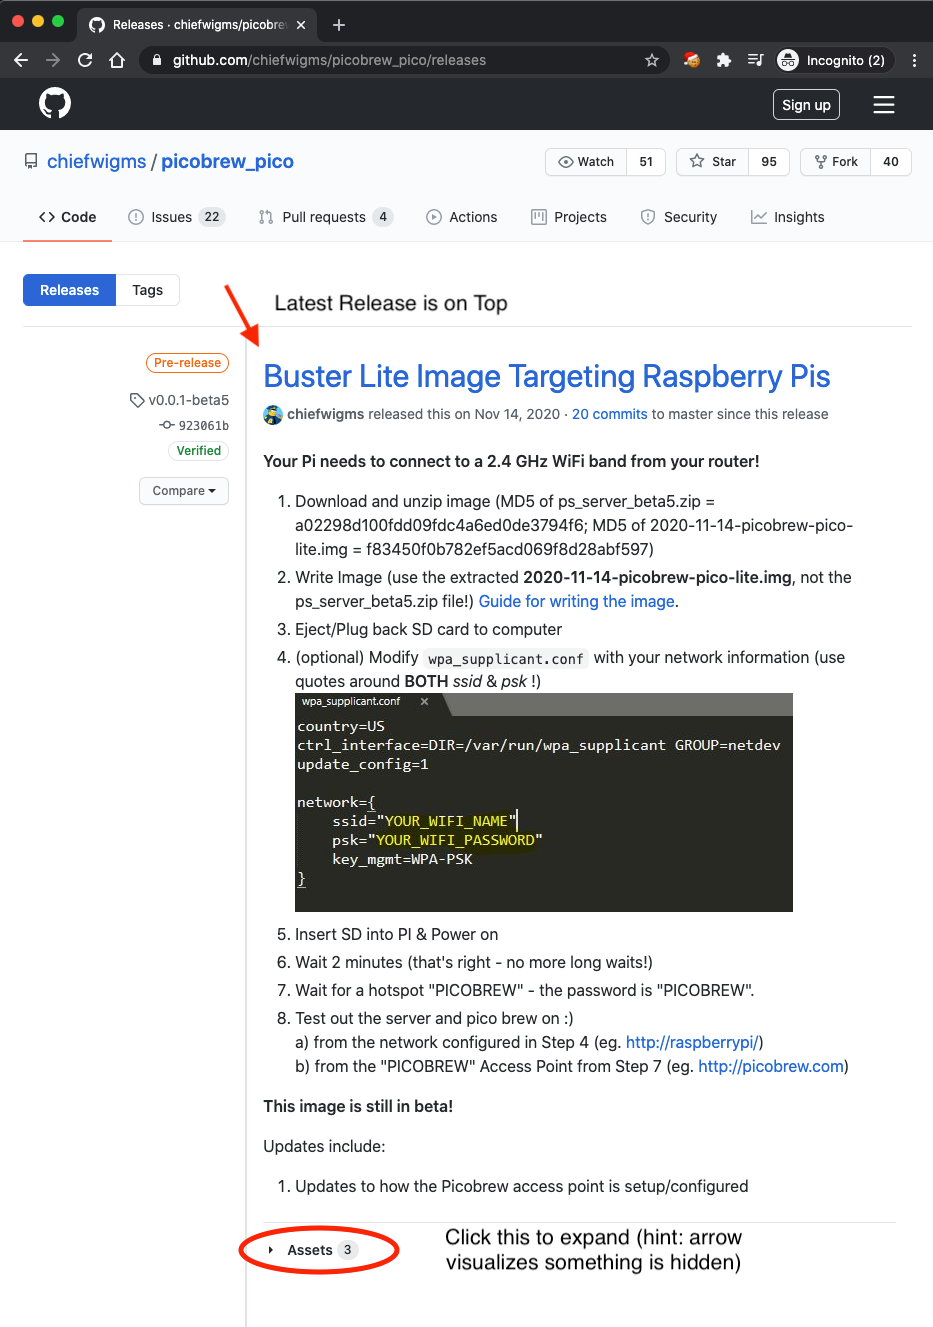Image resolution: width=933 pixels, height=1327 pixels.
Task: Open the Chrome three-dot menu
Action: pyautogui.click(x=914, y=60)
